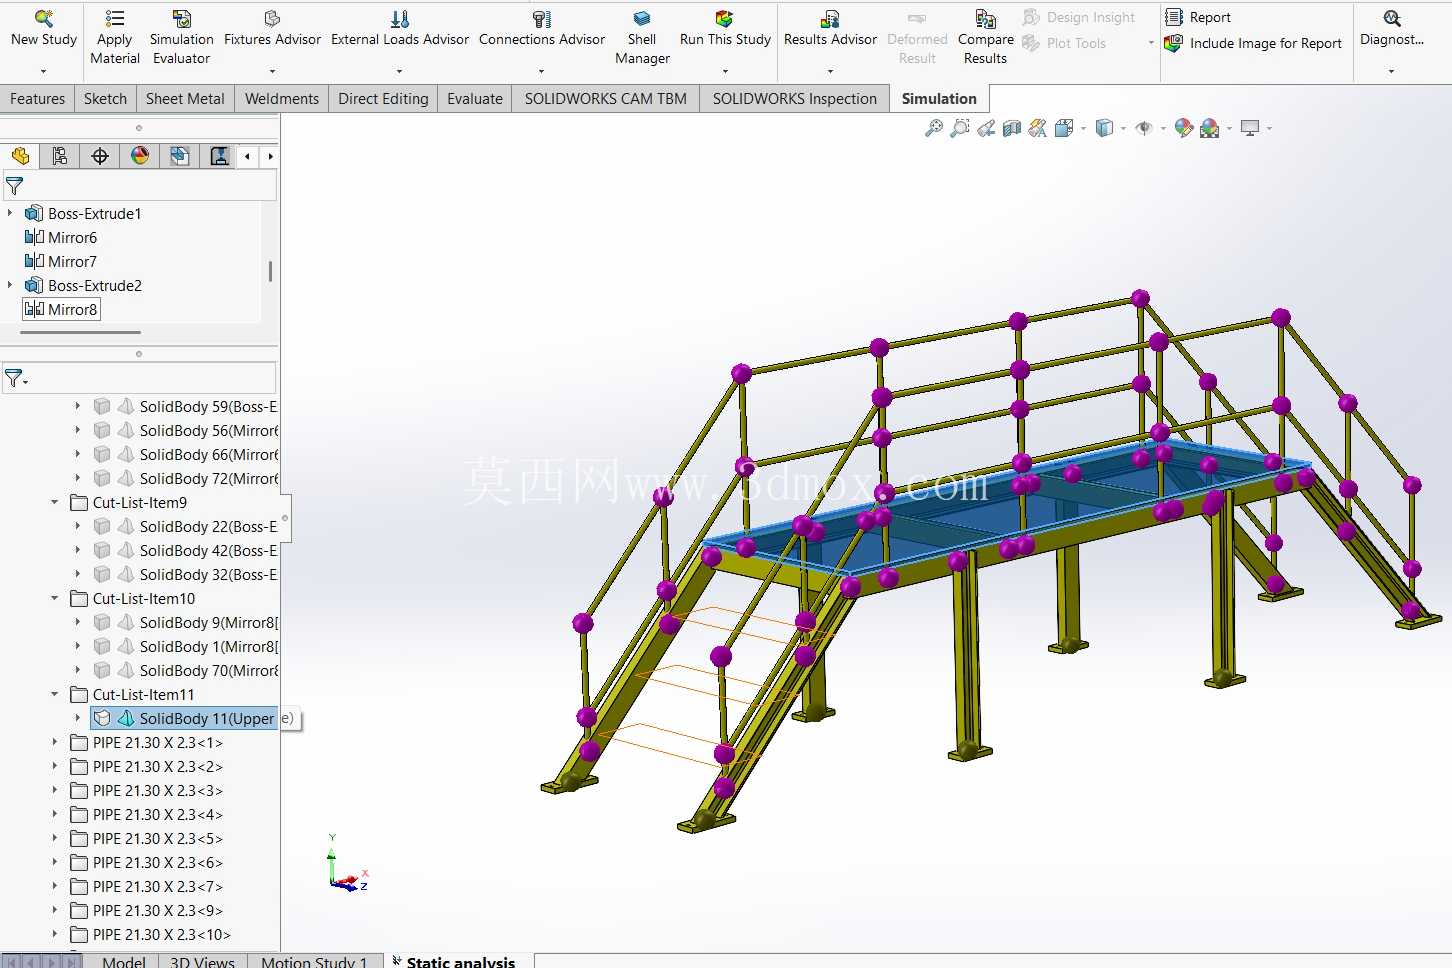Click Run This Study
This screenshot has width=1452, height=968.
725,28
